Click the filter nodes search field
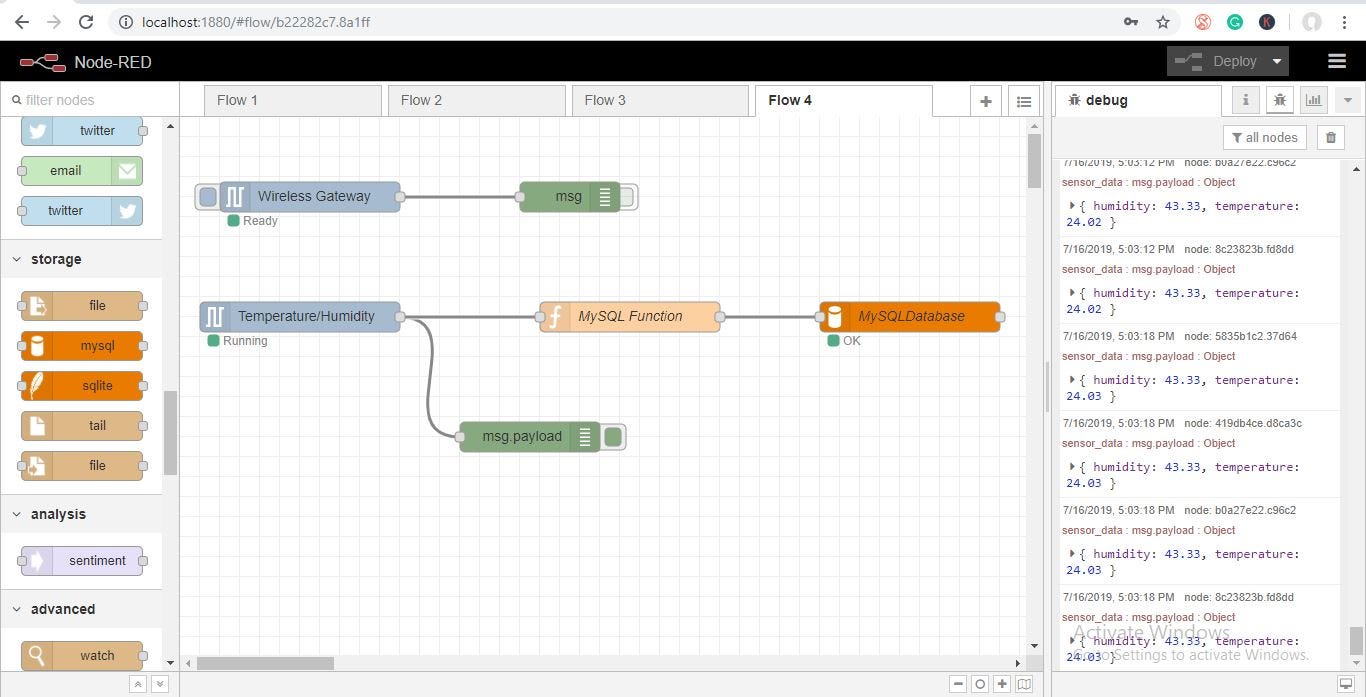Screen dimensions: 1366x697 click(x=90, y=99)
